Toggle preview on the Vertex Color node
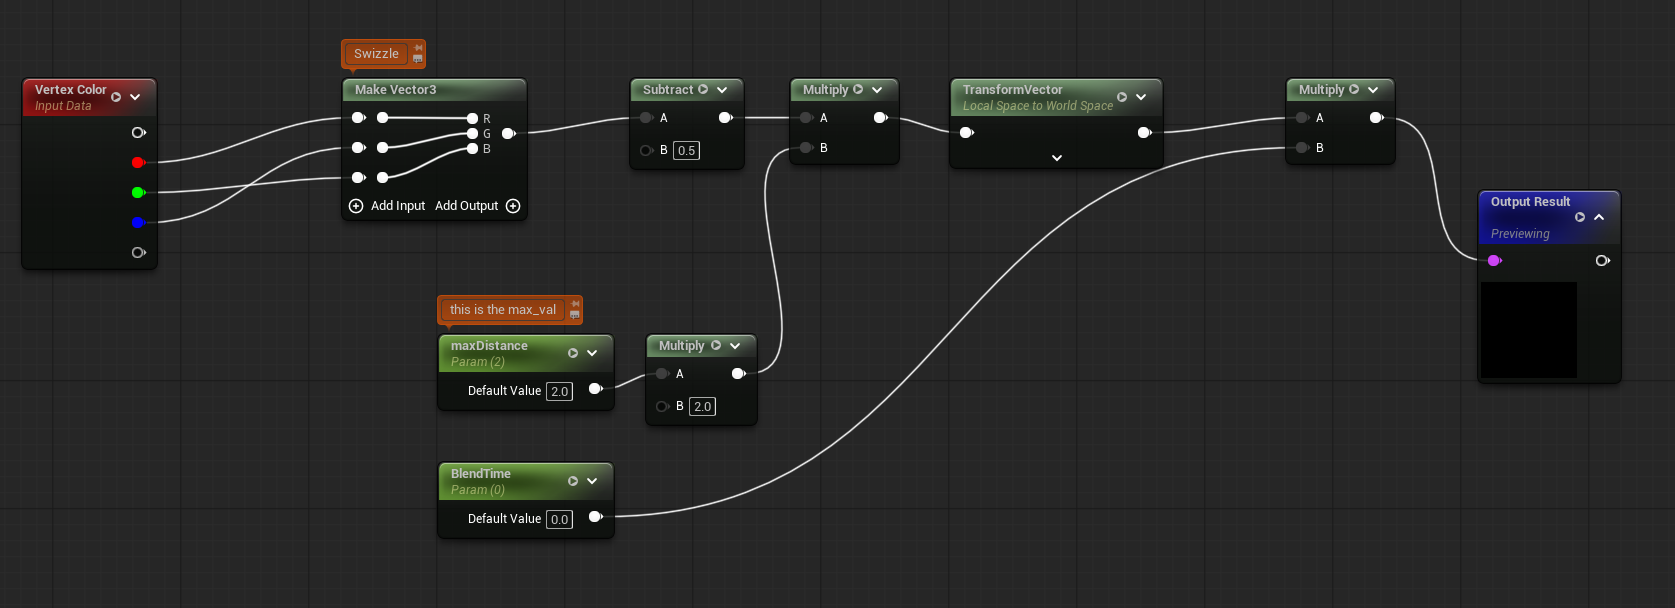1675x608 pixels. pos(116,97)
